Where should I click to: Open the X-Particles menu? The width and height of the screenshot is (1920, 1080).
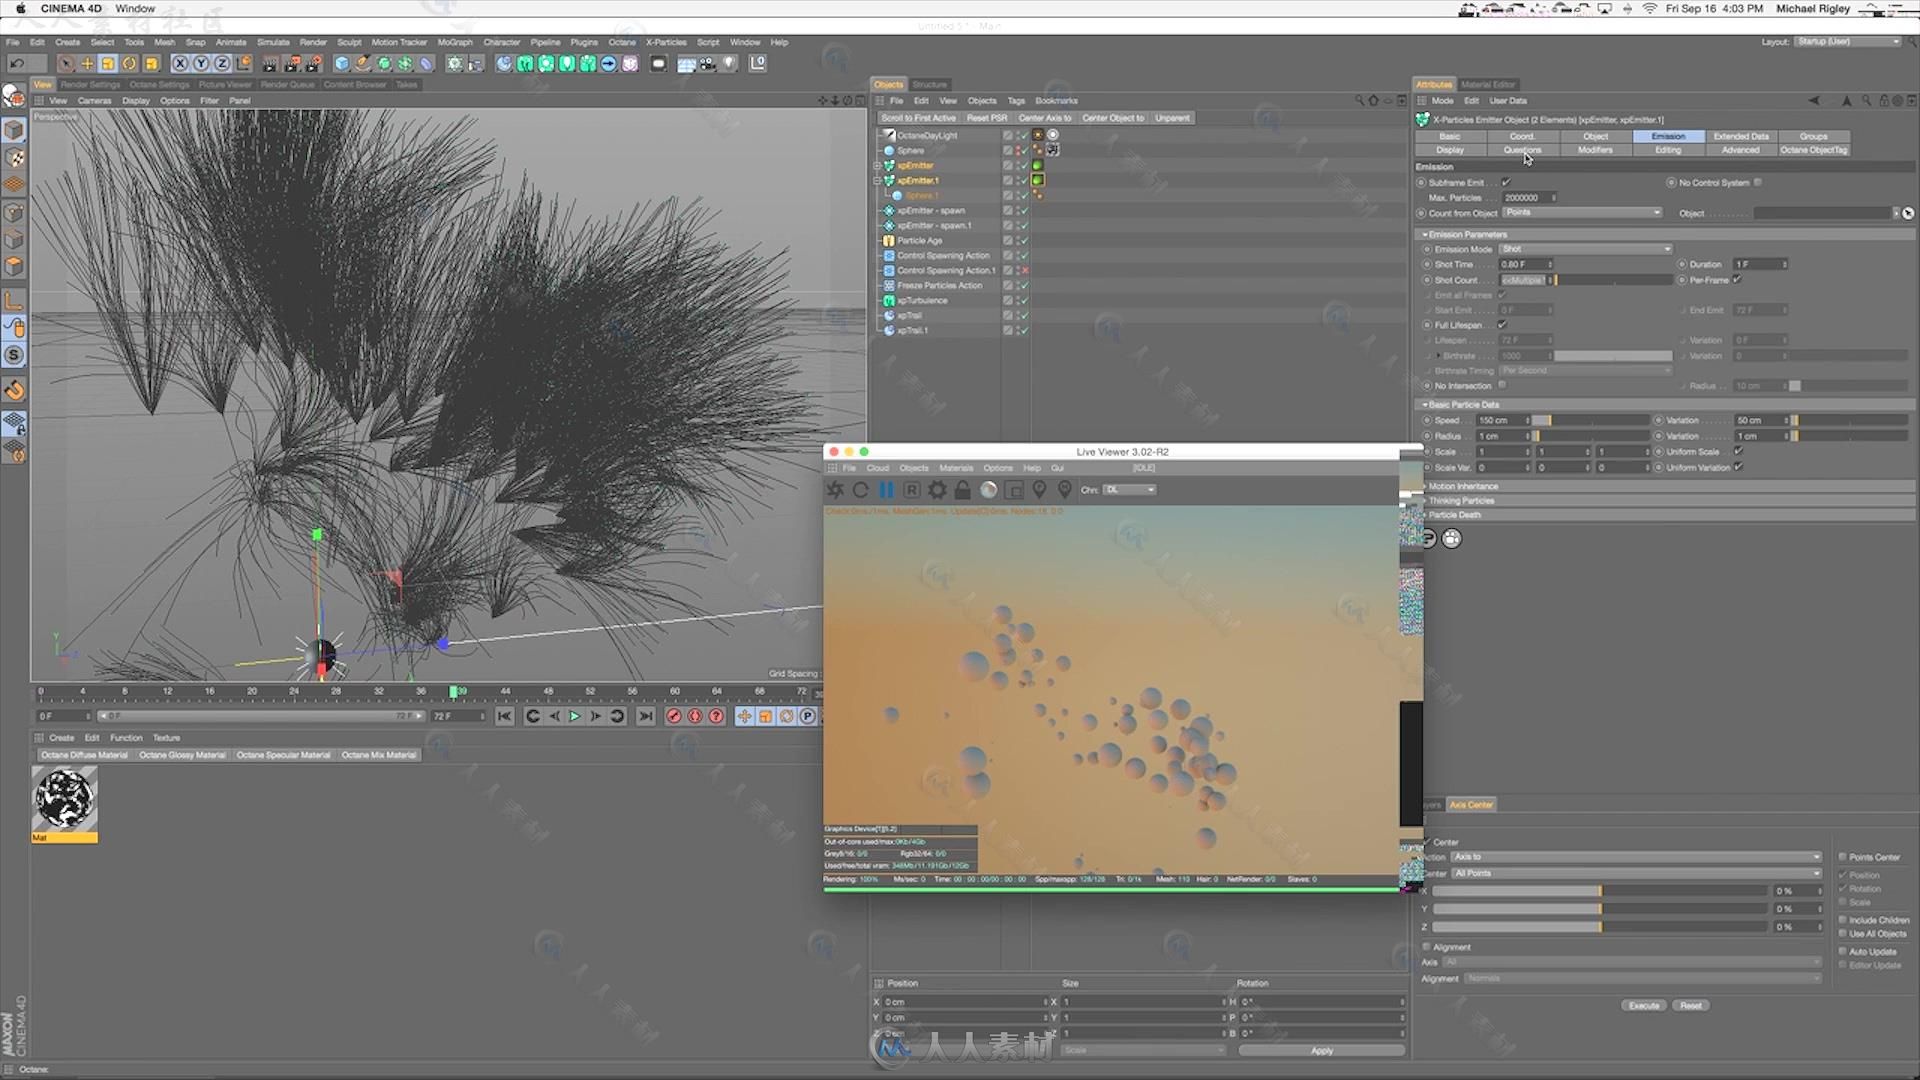pyautogui.click(x=666, y=42)
